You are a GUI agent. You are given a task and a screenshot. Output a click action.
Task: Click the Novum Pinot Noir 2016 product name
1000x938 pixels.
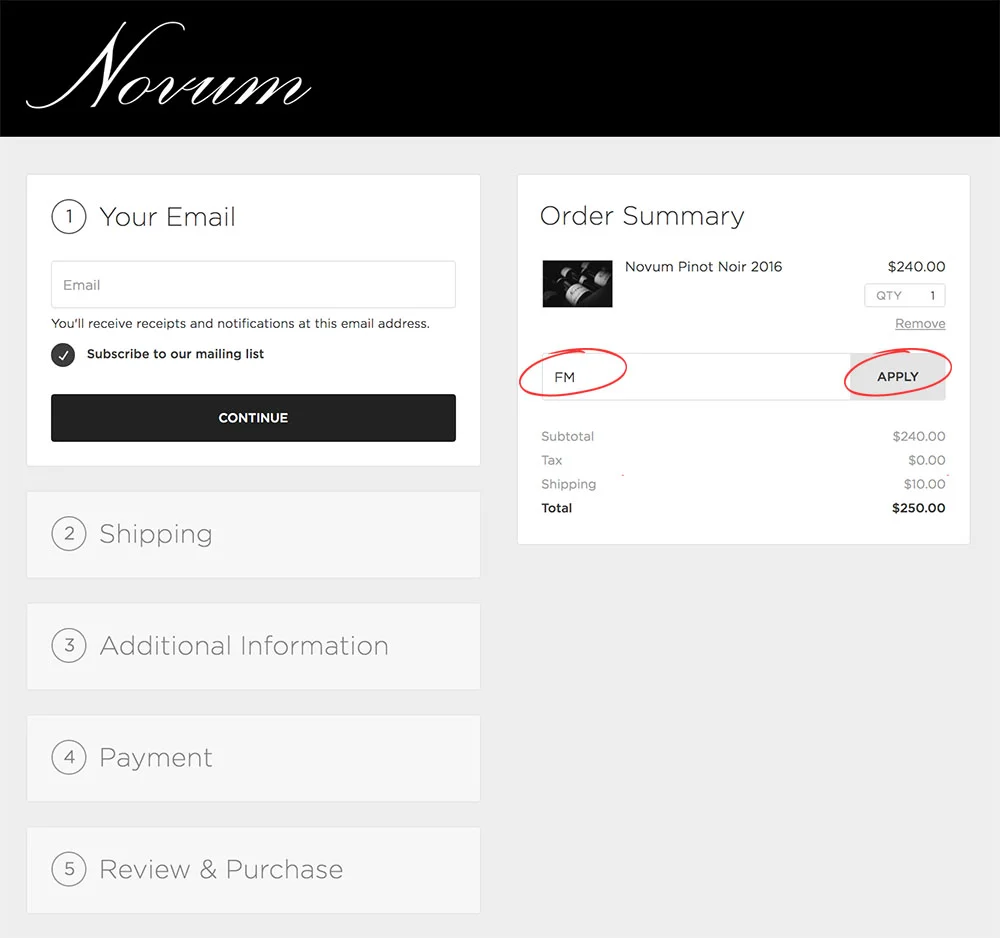click(x=703, y=267)
